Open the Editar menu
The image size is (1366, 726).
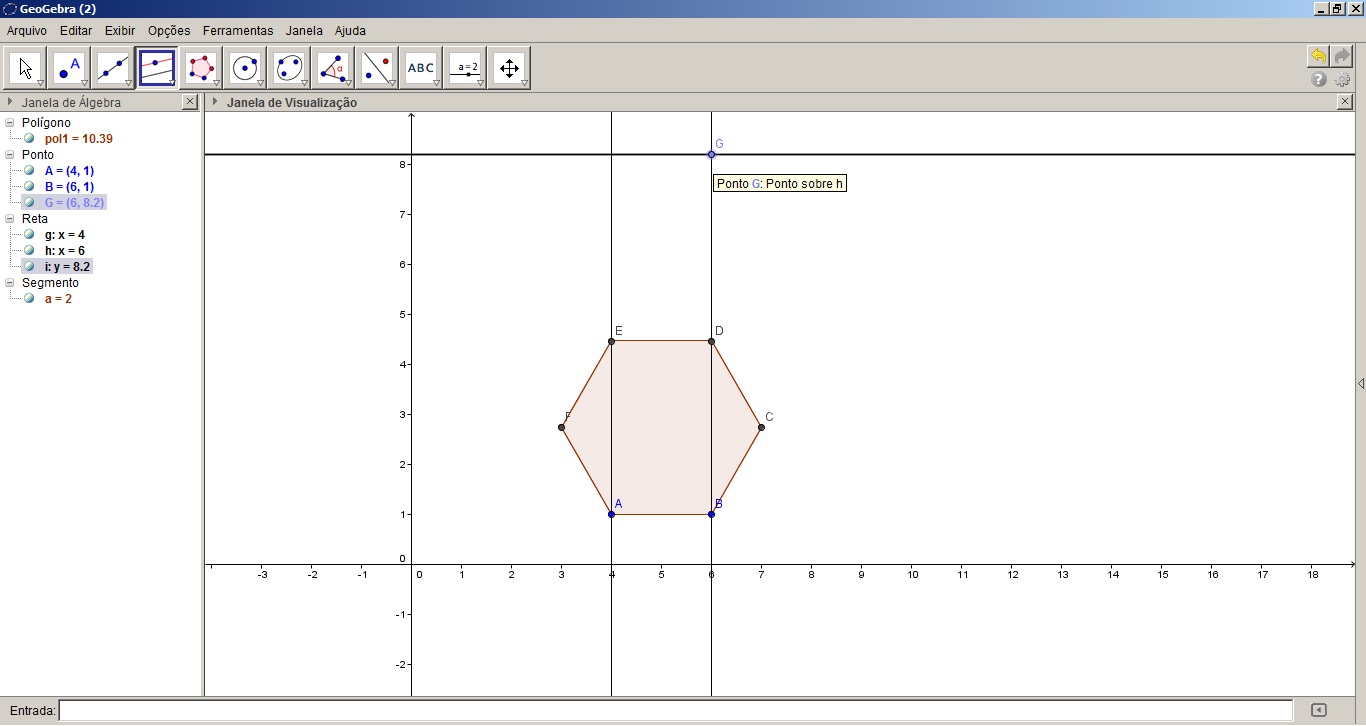click(76, 31)
